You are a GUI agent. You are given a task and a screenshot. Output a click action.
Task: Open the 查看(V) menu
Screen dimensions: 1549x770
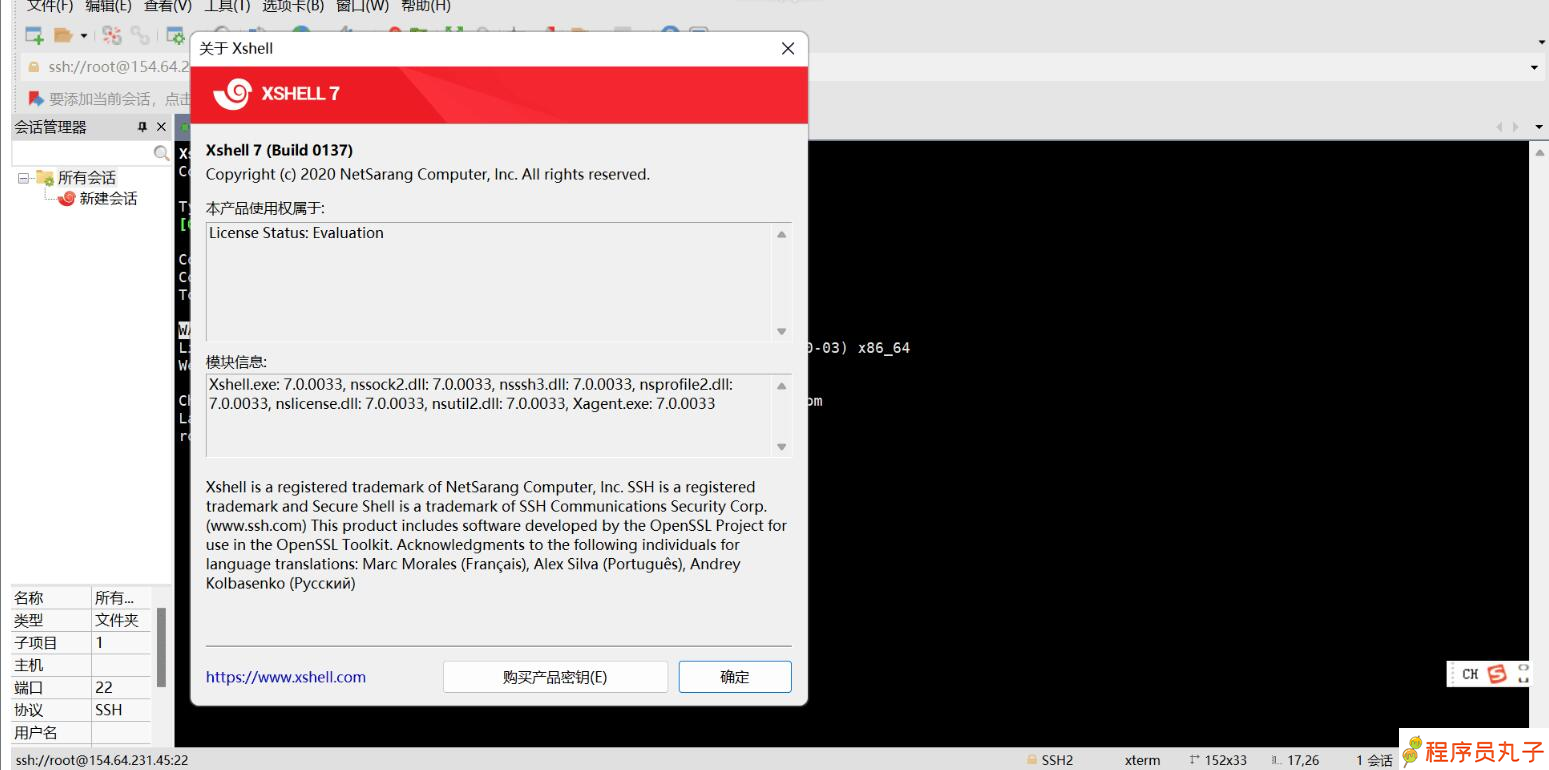click(x=168, y=6)
